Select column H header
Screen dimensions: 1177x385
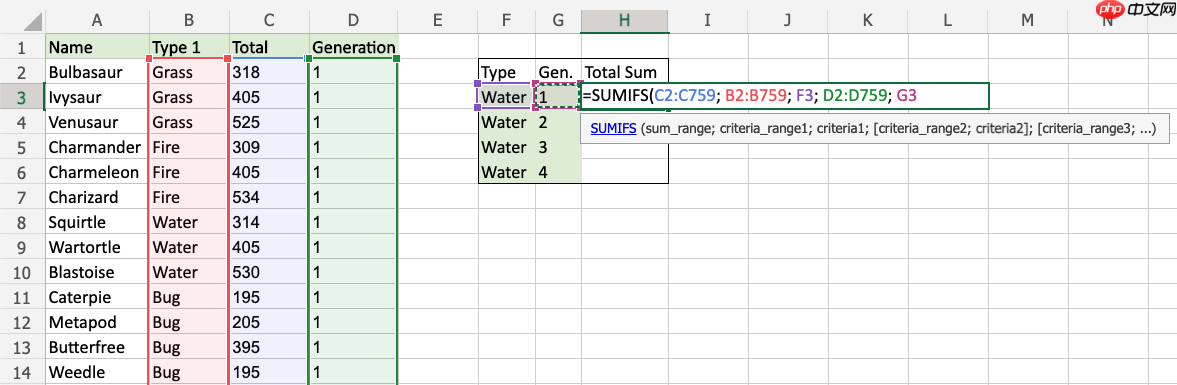(625, 22)
